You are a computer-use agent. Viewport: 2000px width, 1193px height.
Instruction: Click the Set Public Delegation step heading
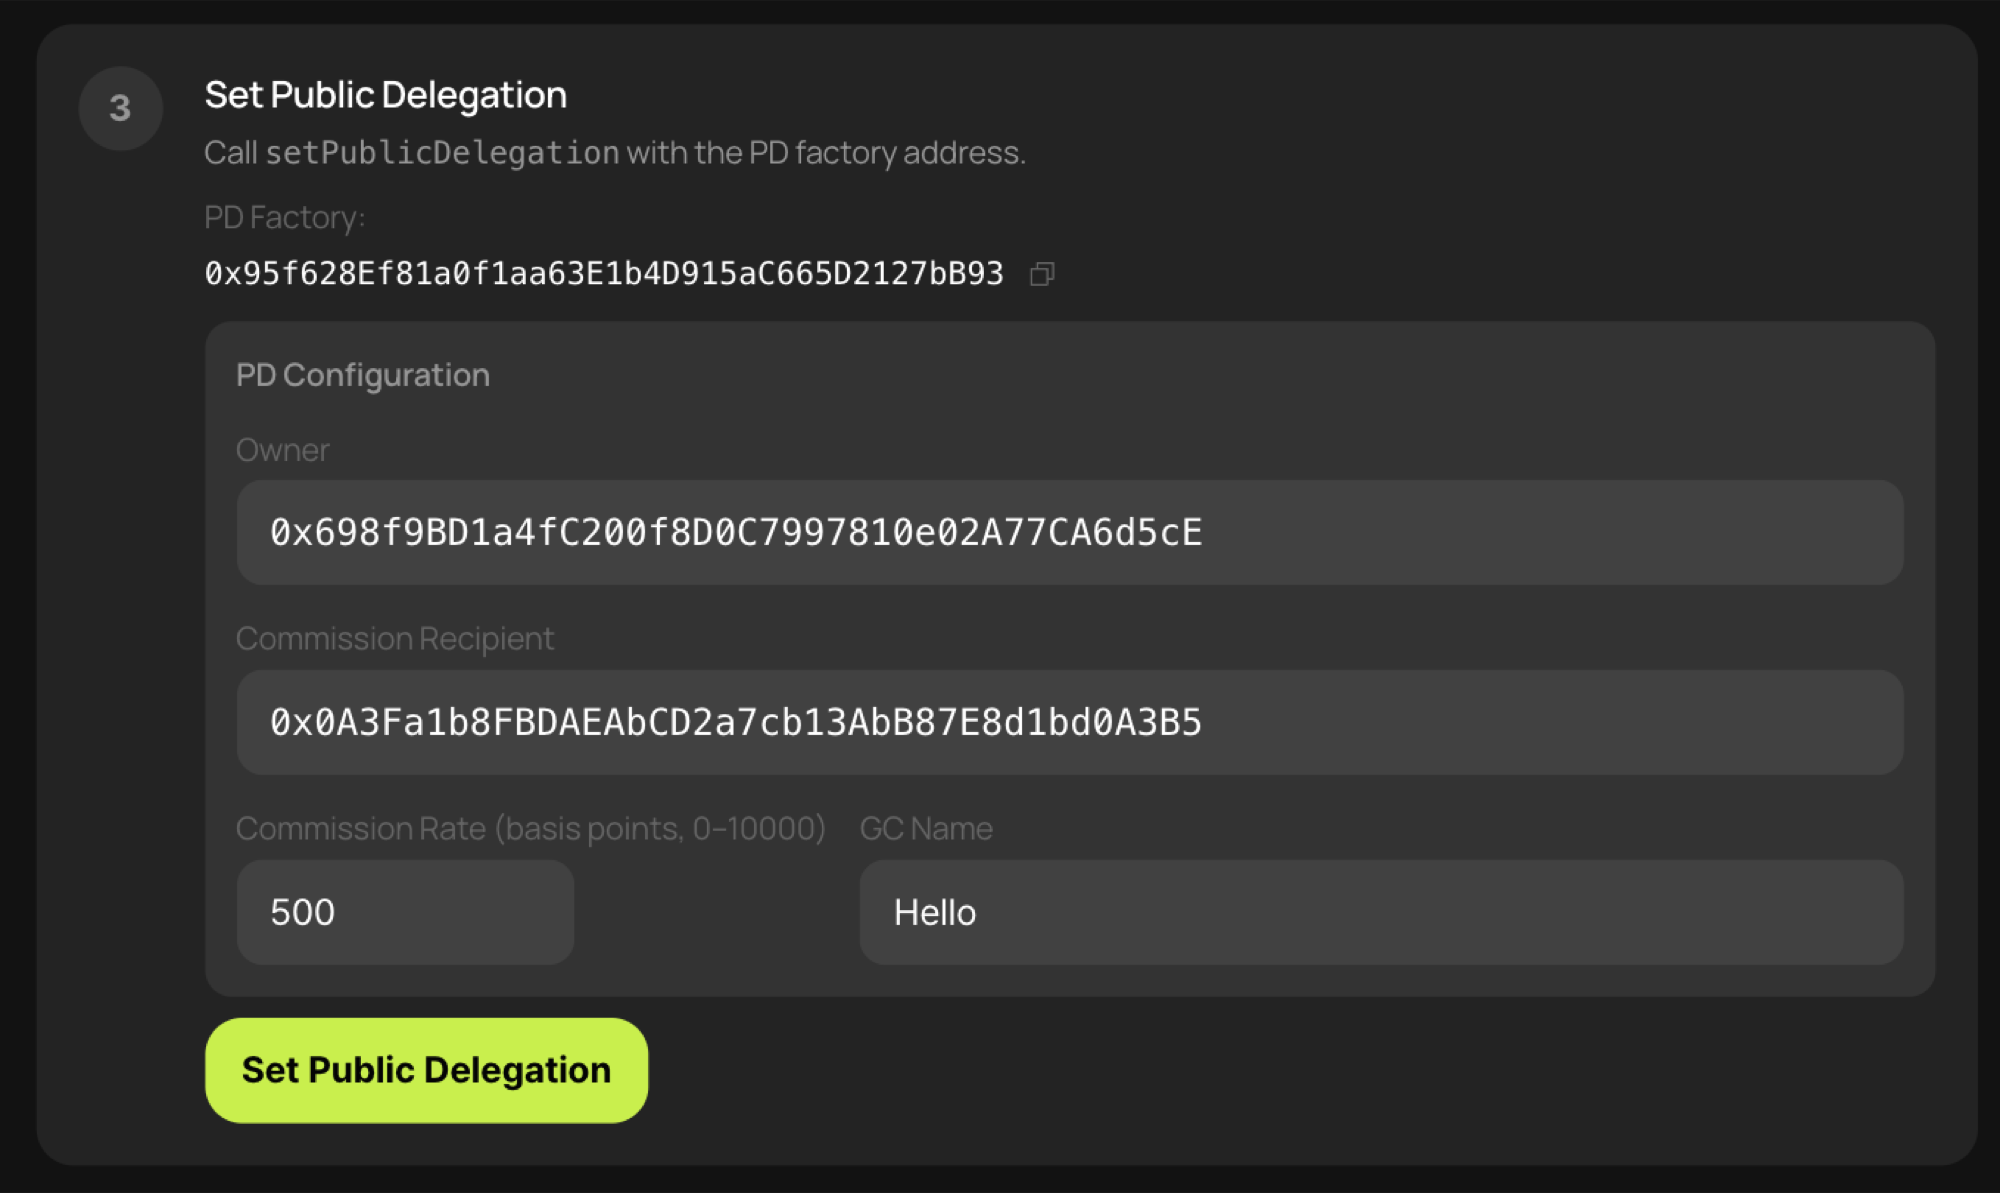pyautogui.click(x=385, y=95)
